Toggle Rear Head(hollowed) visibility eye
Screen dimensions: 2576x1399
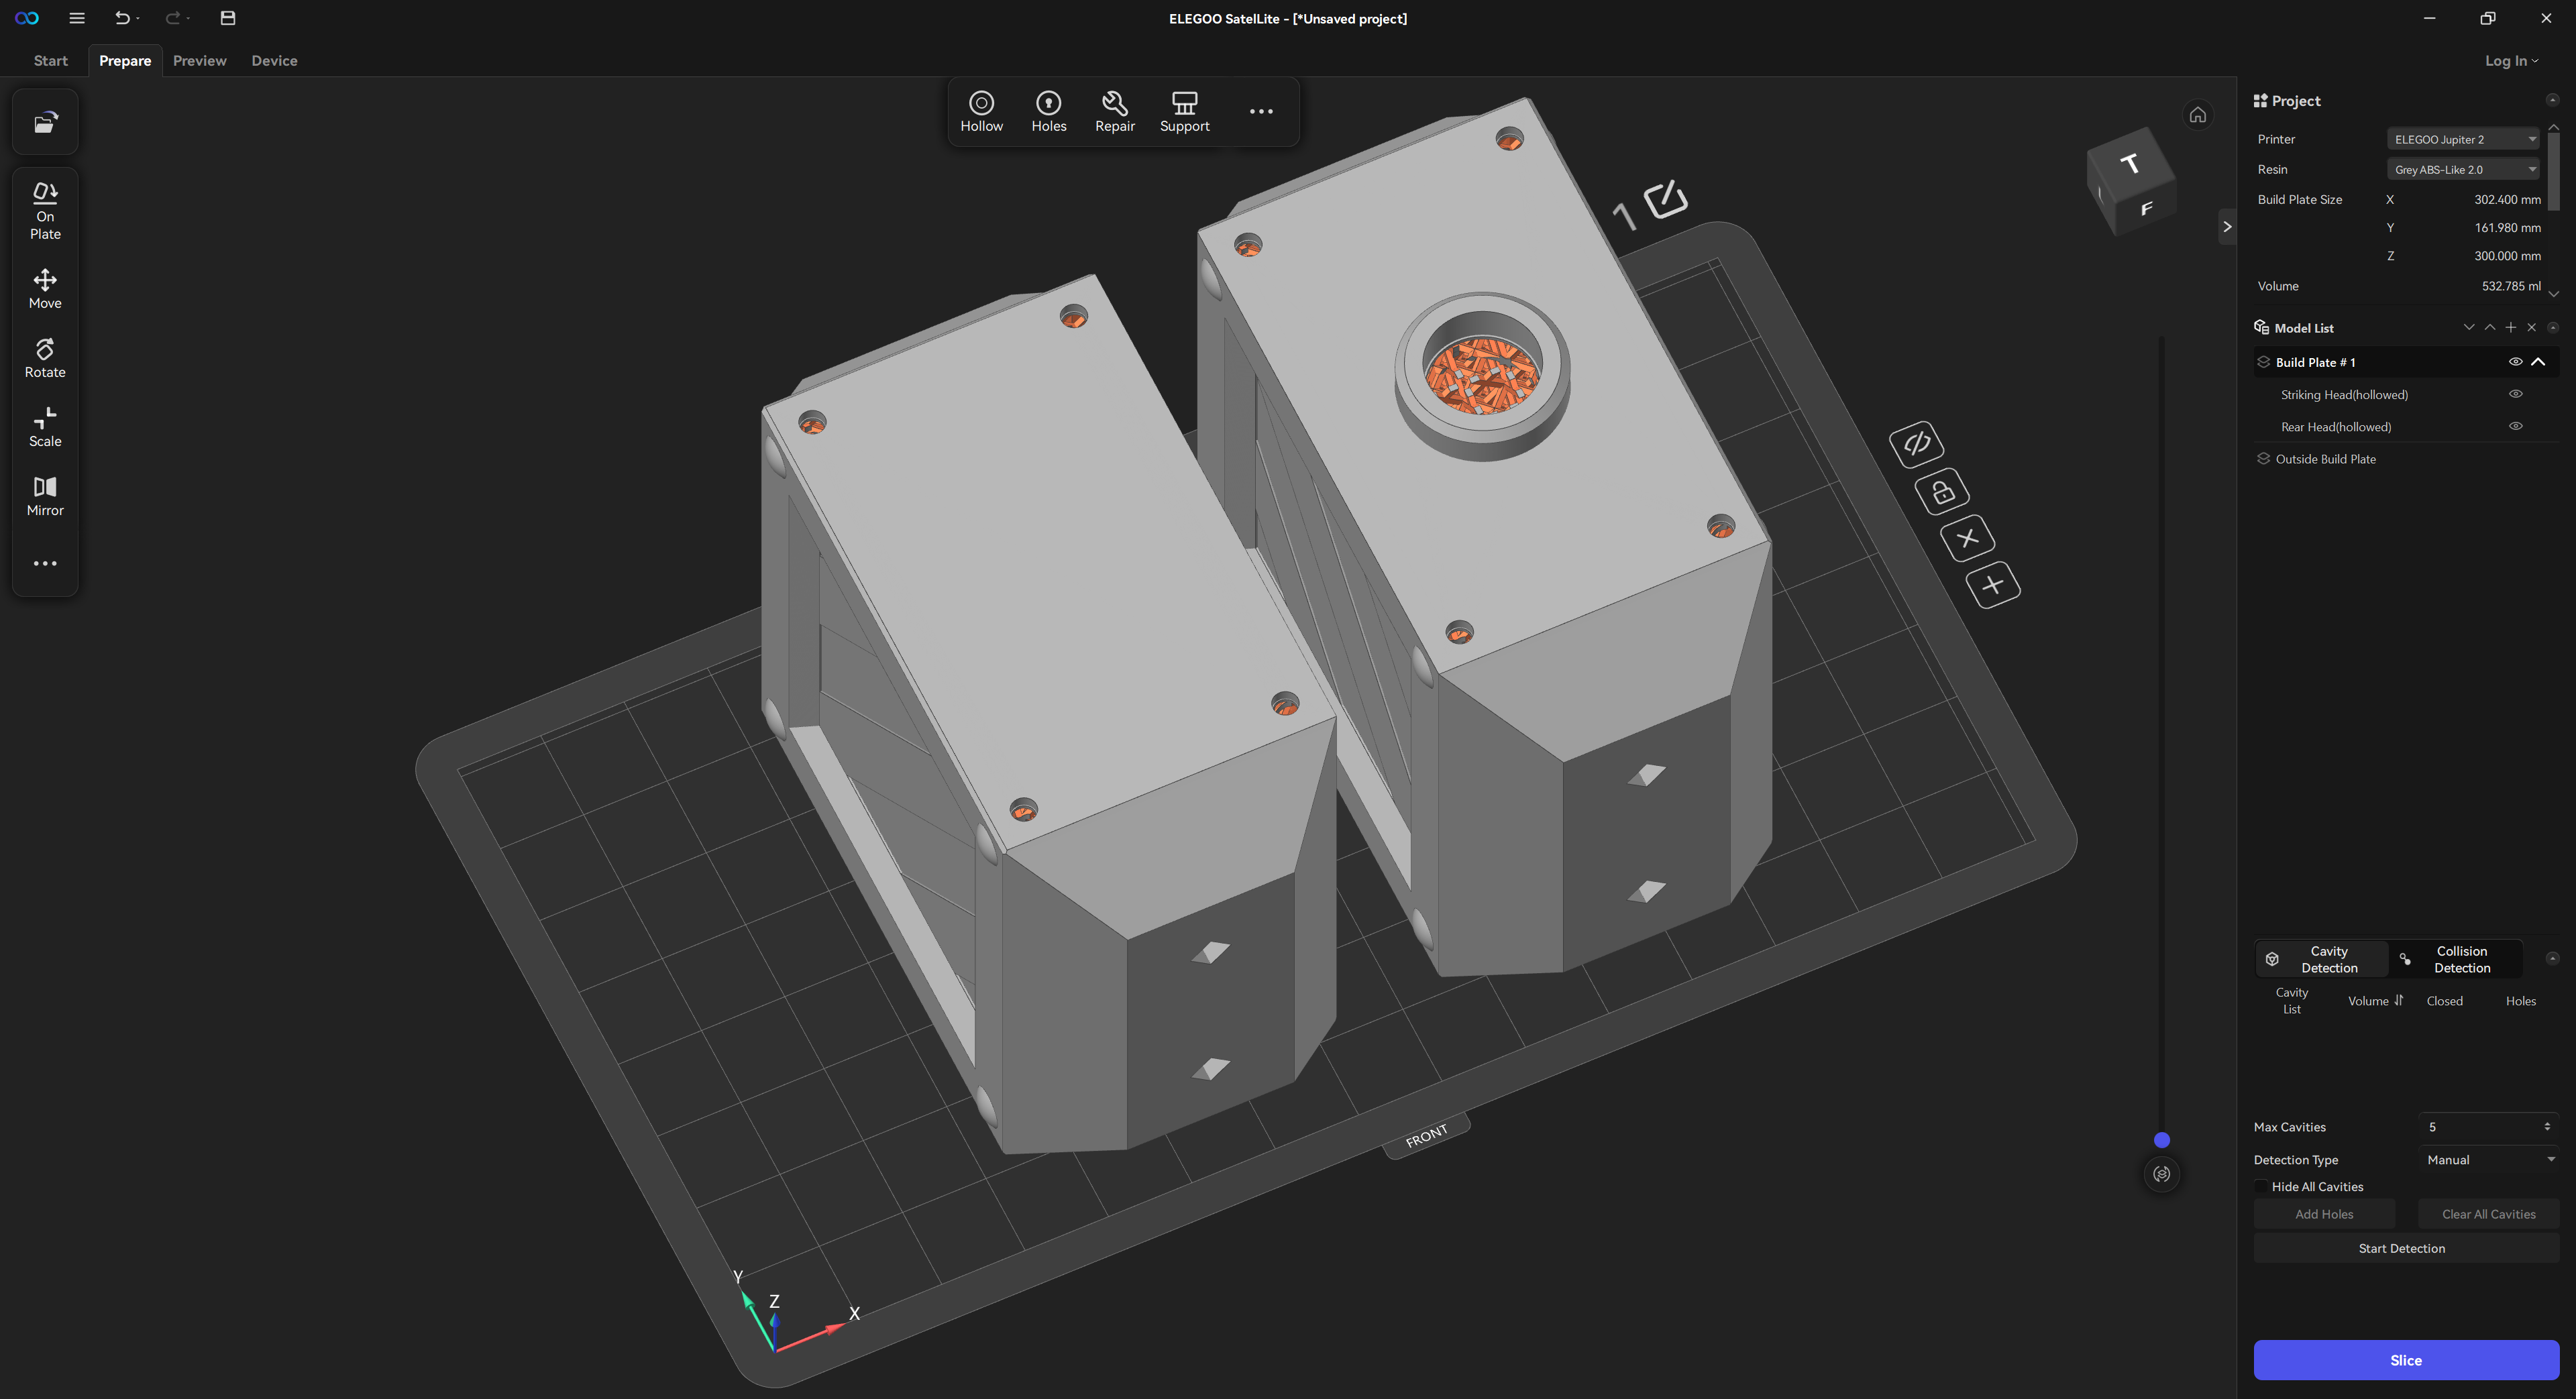tap(2515, 426)
